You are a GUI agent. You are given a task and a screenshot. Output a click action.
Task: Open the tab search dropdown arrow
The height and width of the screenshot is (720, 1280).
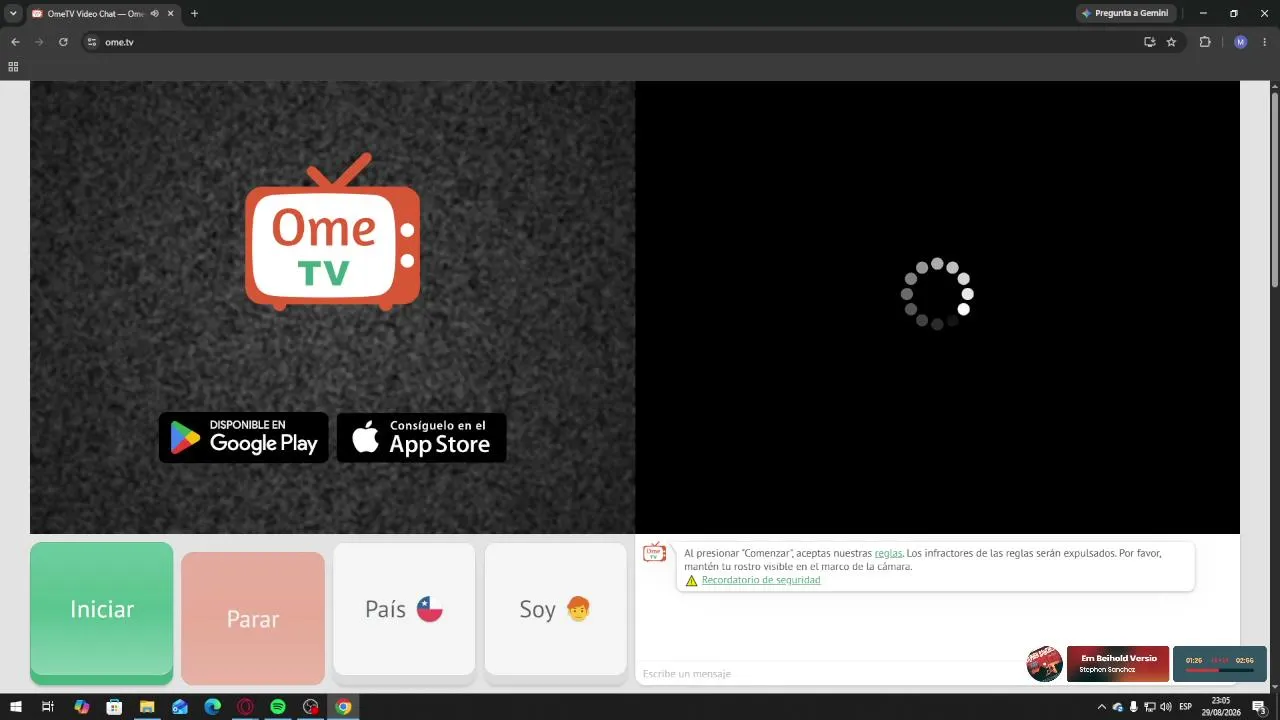coord(13,13)
